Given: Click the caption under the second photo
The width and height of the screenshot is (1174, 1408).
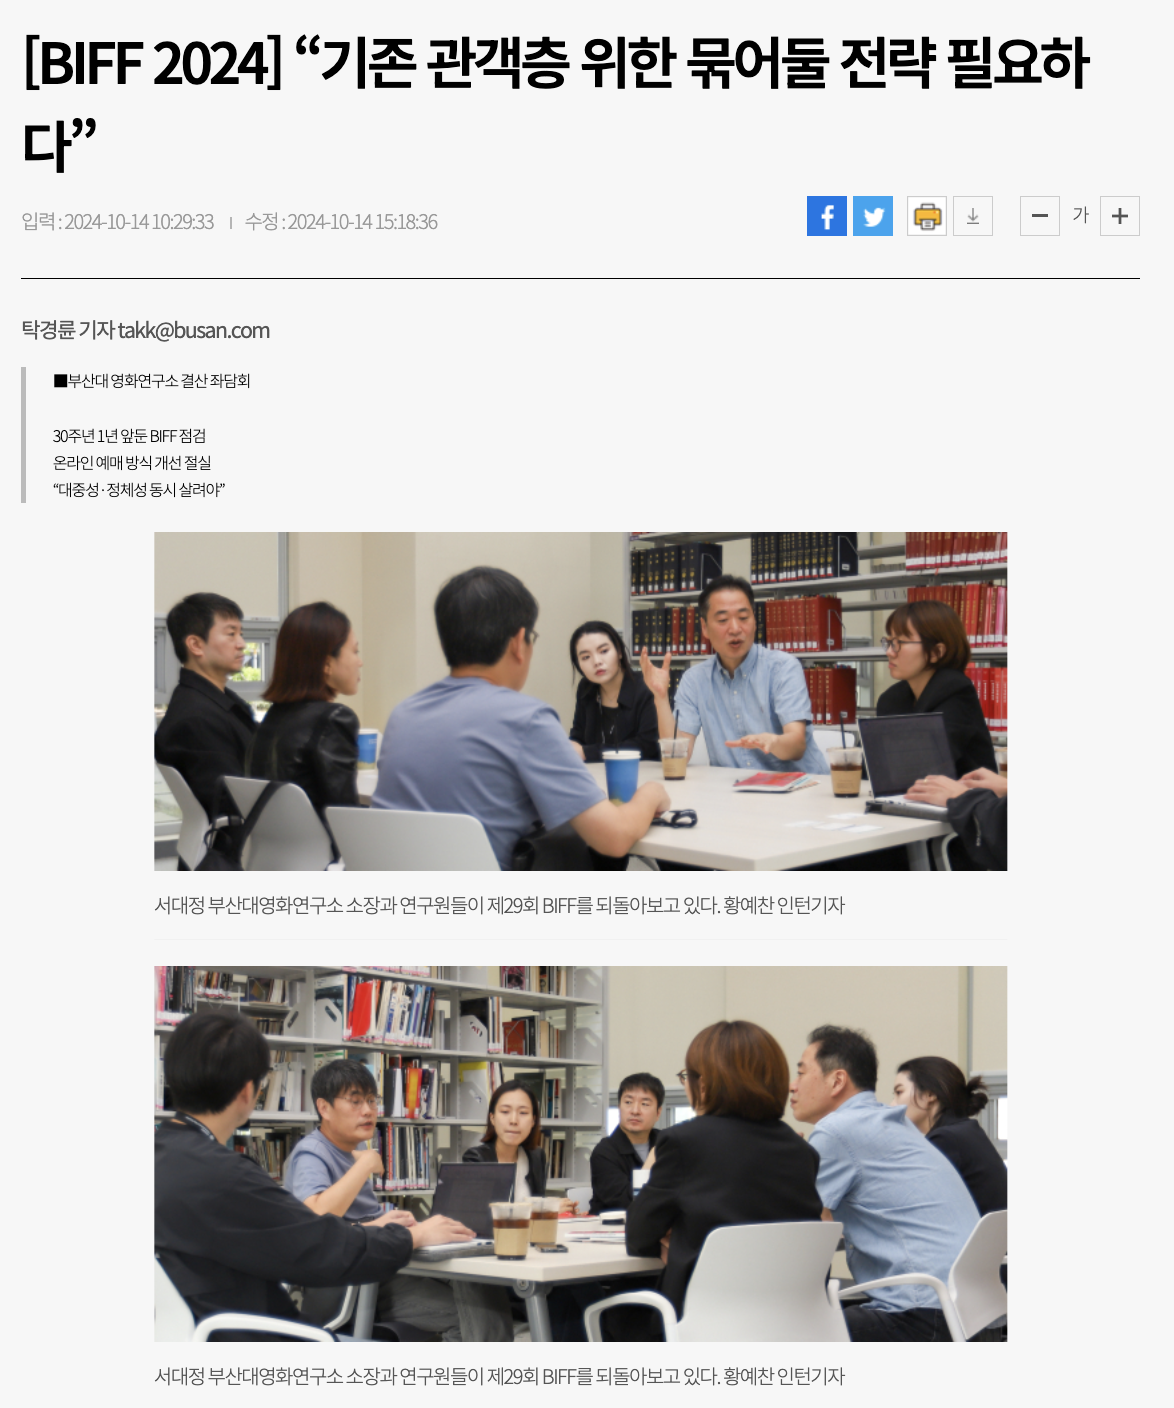Looking at the screenshot, I should click(x=499, y=1376).
